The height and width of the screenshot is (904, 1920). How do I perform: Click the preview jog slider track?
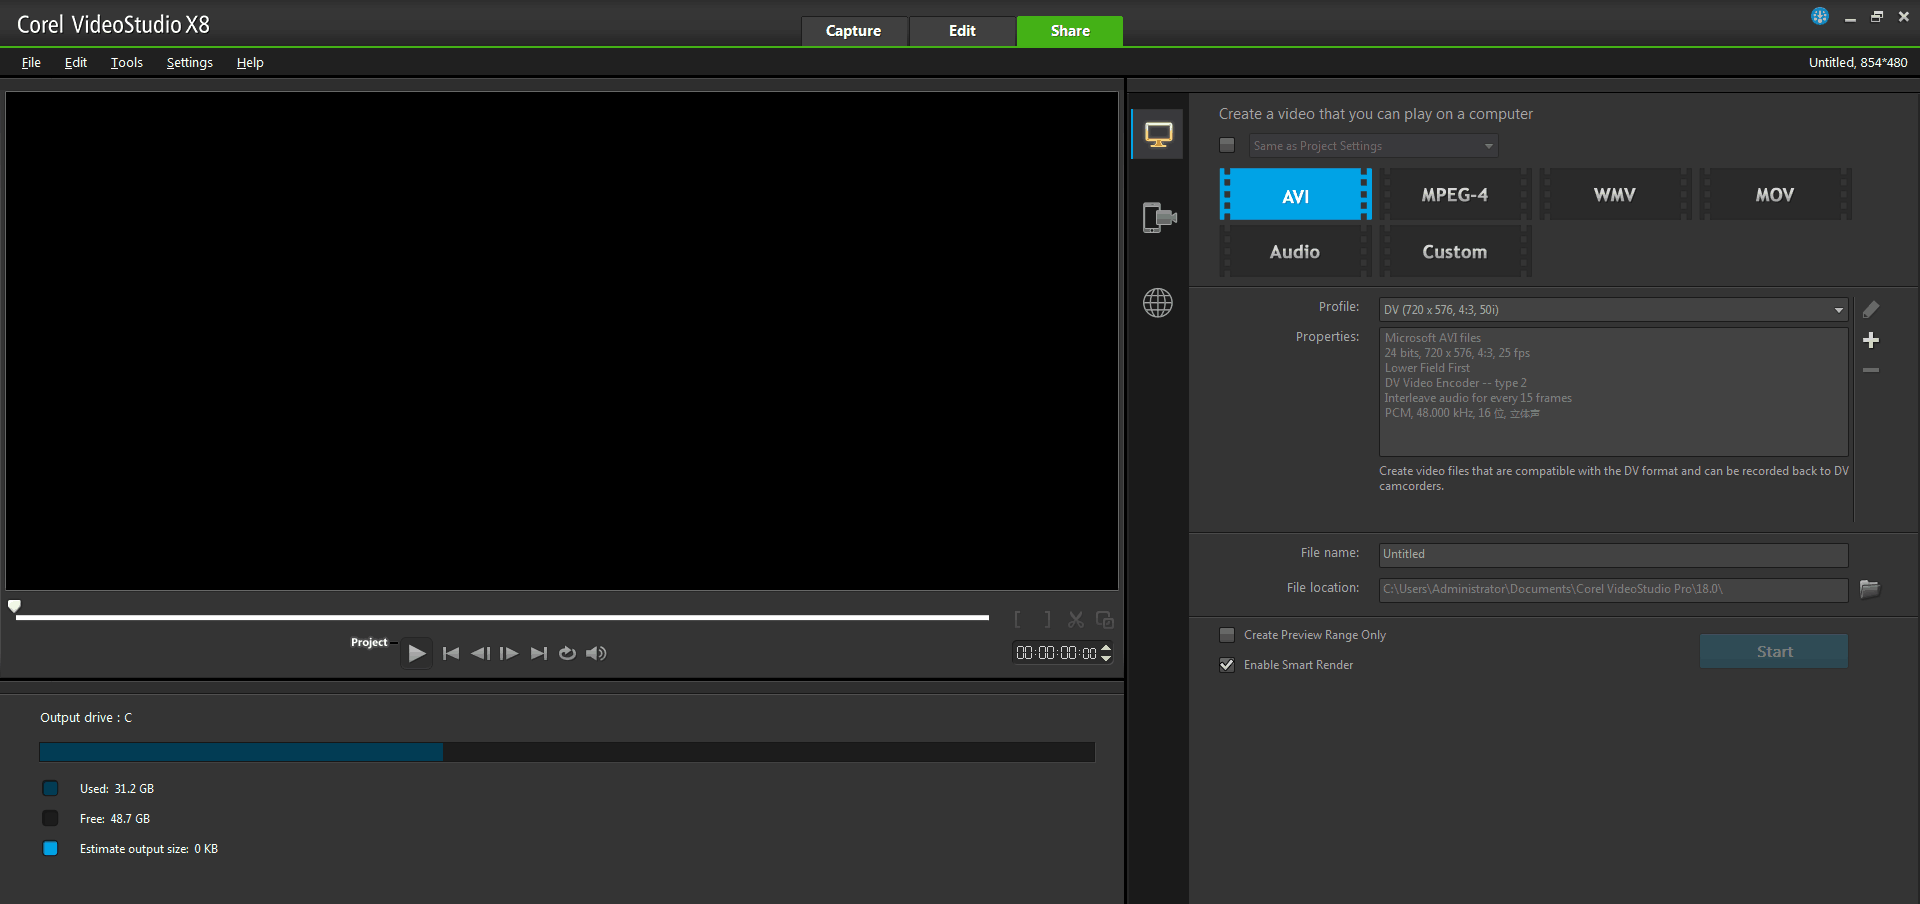[502, 618]
